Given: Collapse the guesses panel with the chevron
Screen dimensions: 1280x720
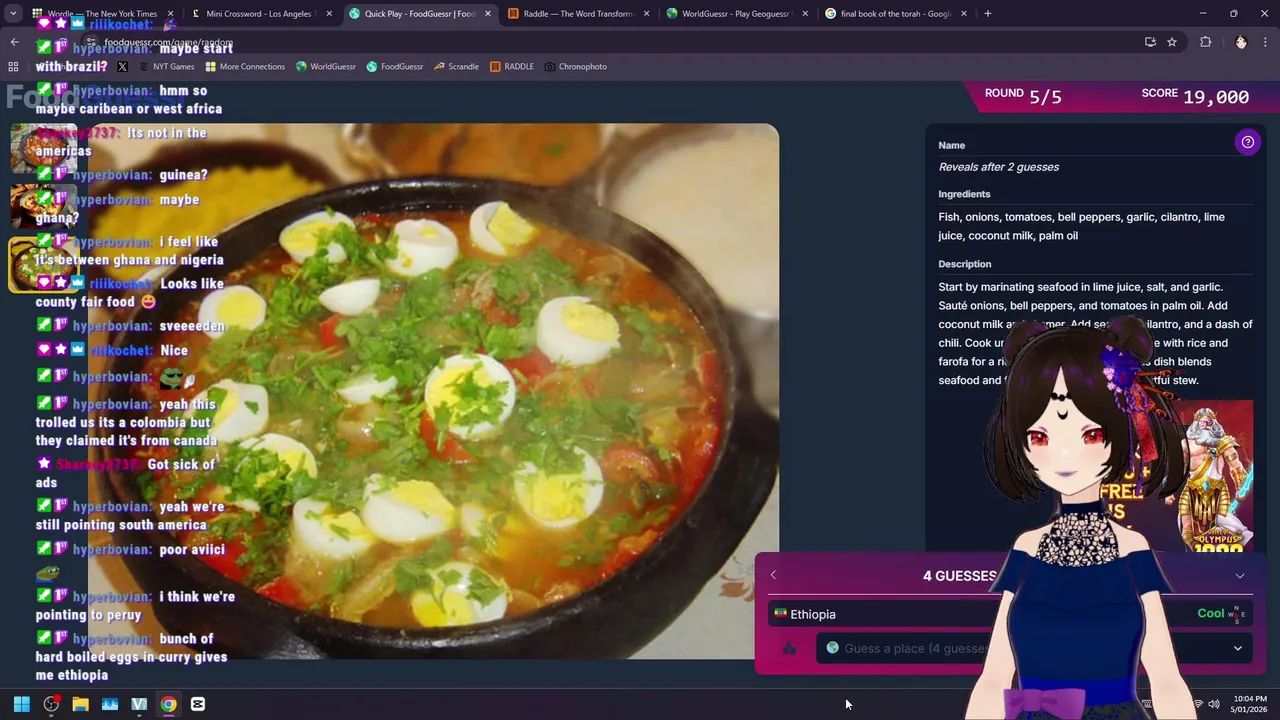Looking at the screenshot, I should coord(1239,576).
